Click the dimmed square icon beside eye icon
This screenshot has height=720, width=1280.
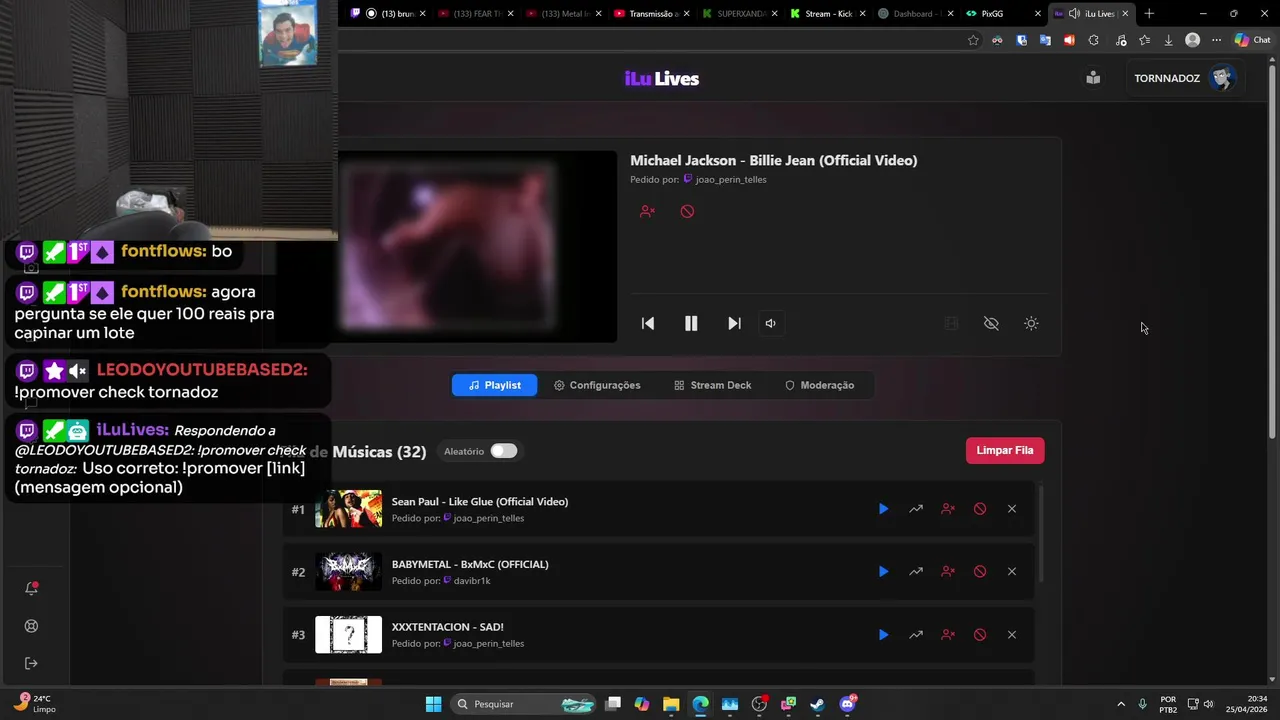tap(951, 323)
